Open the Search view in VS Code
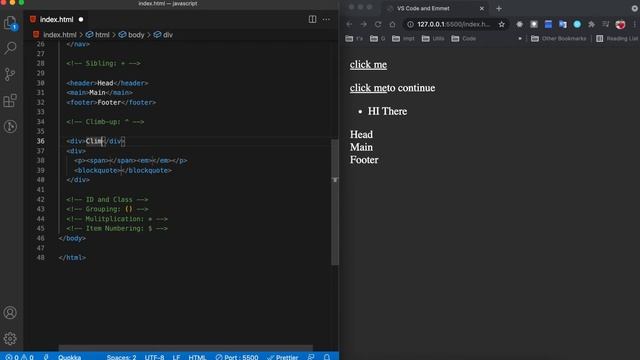The image size is (640, 360). point(10,48)
